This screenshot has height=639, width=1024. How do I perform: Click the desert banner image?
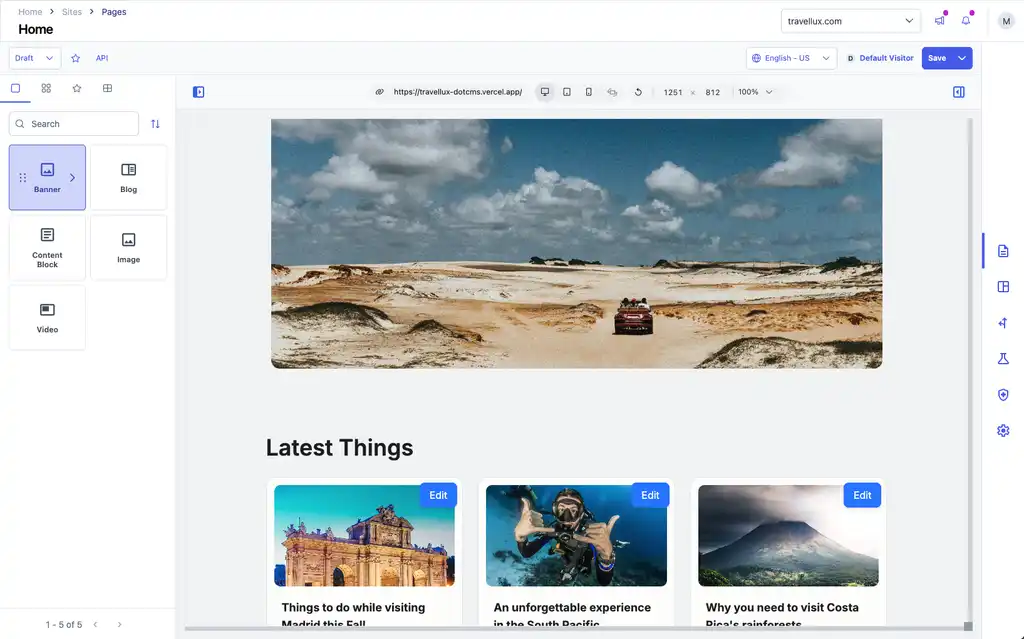coord(577,244)
